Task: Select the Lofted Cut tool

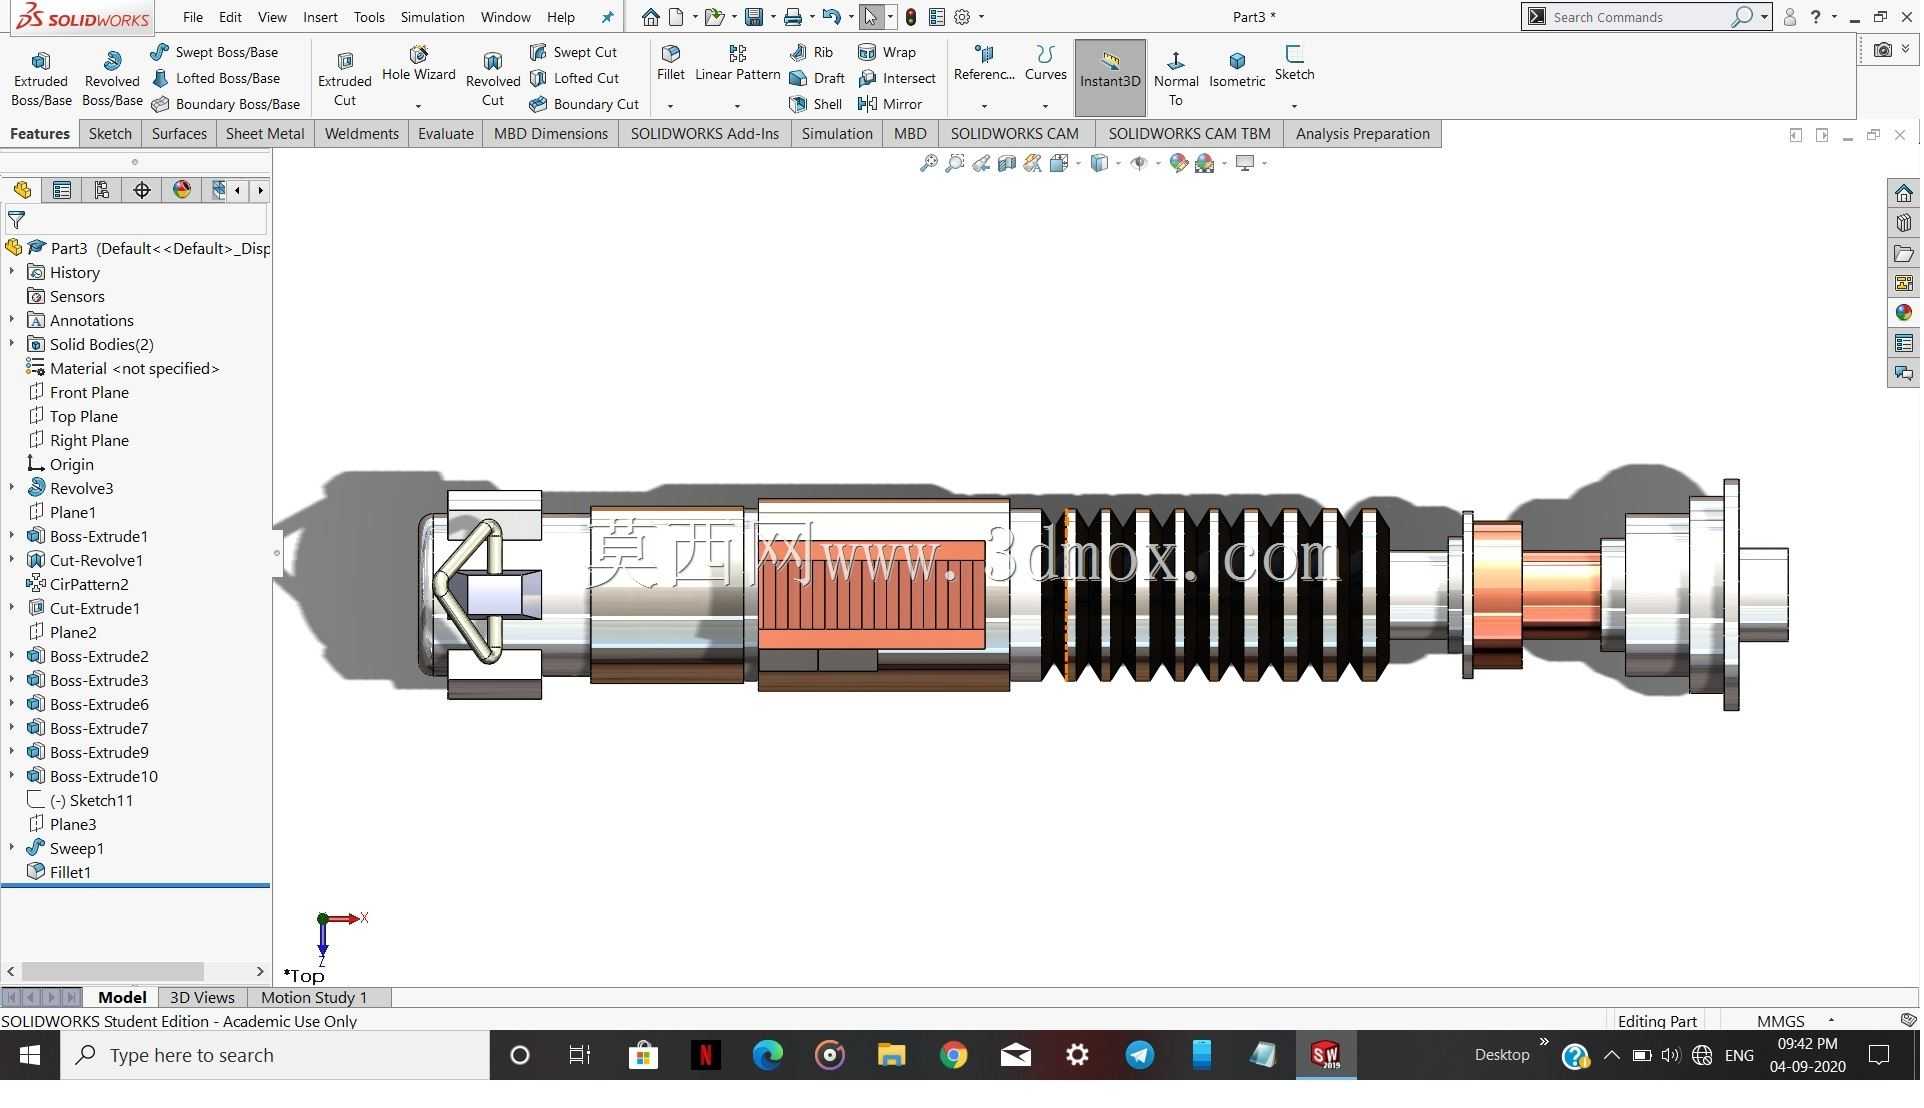Action: [575, 78]
